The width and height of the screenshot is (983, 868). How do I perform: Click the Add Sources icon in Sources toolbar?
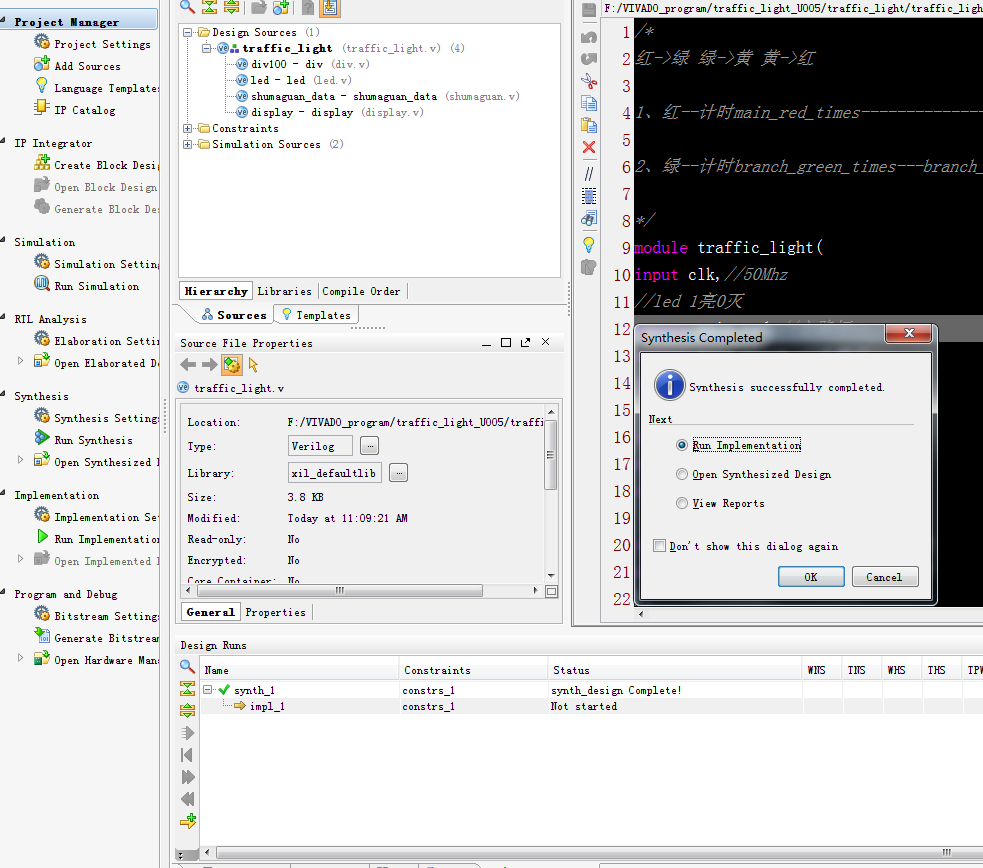tap(282, 7)
